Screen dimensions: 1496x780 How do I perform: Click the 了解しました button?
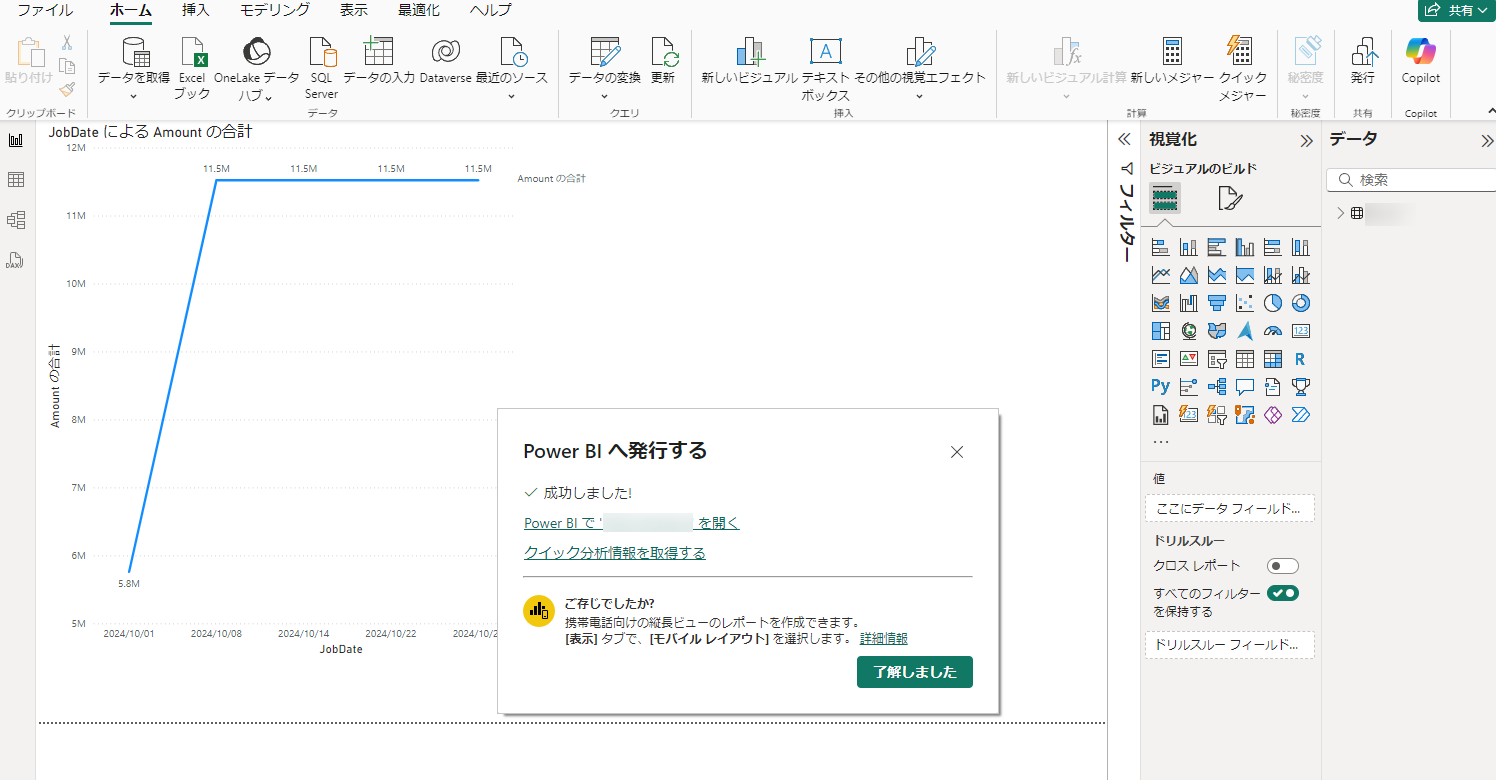[914, 671]
